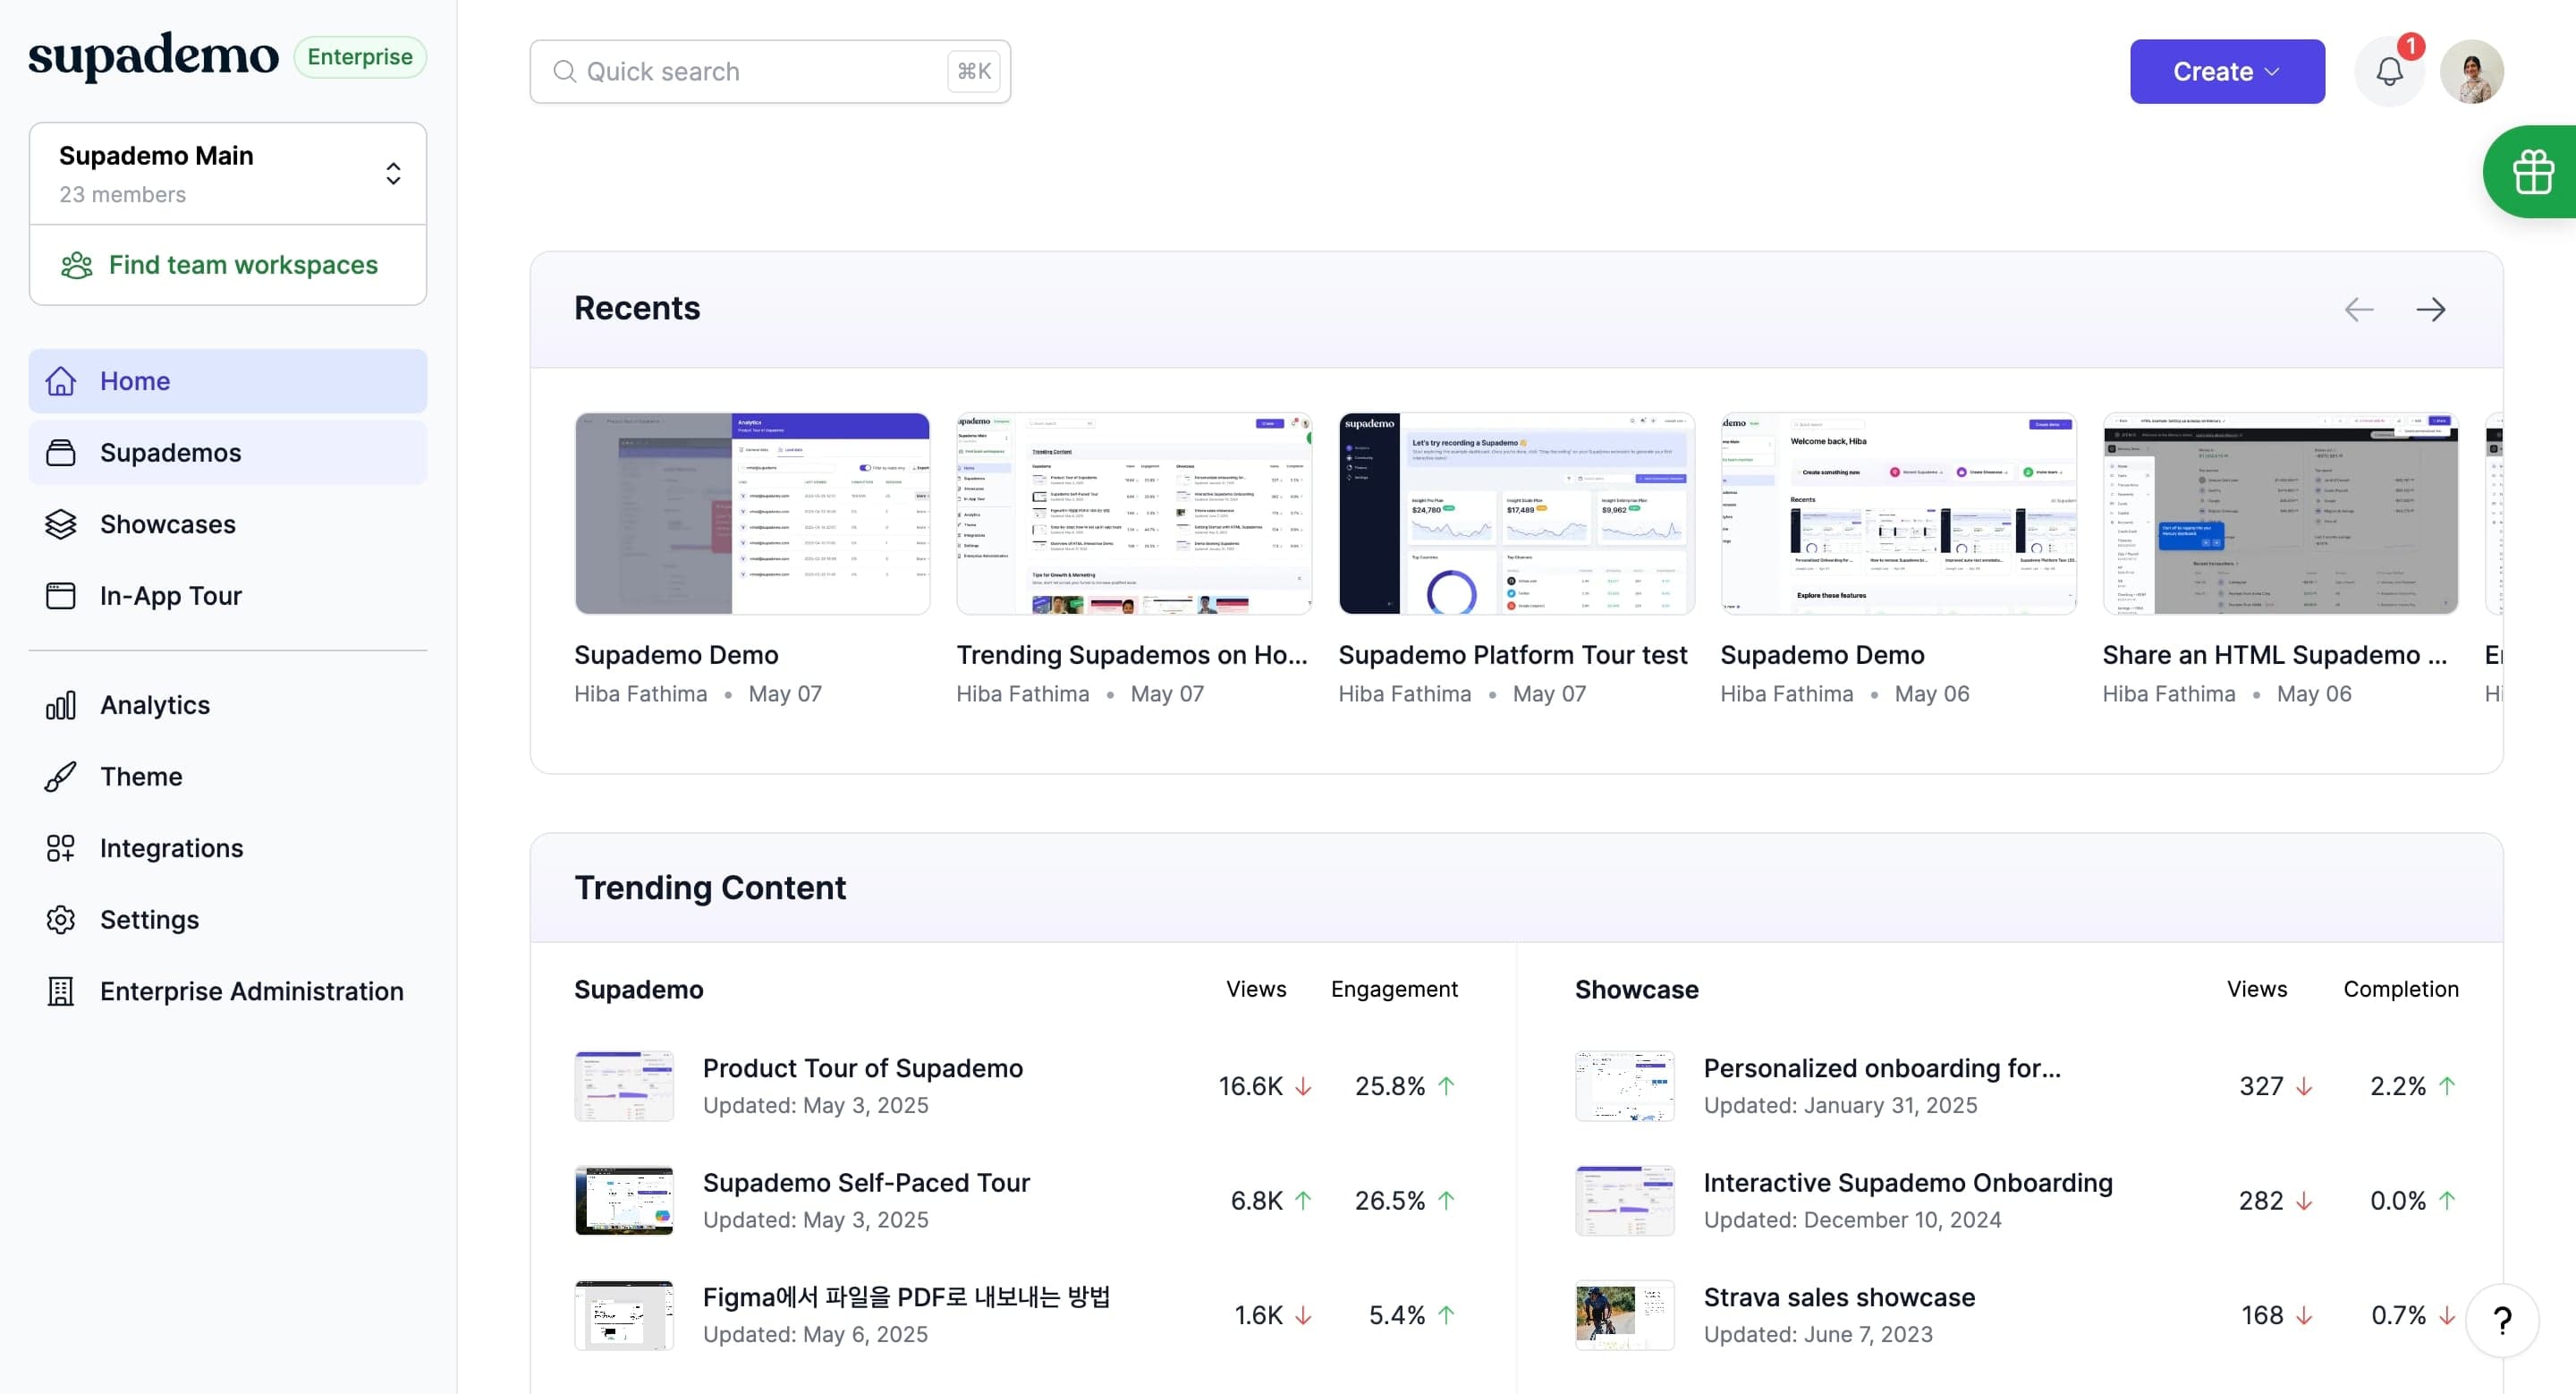The width and height of the screenshot is (2576, 1394).
Task: Click Product Tour of Supademo row thumbnail
Action: pyautogui.click(x=624, y=1086)
